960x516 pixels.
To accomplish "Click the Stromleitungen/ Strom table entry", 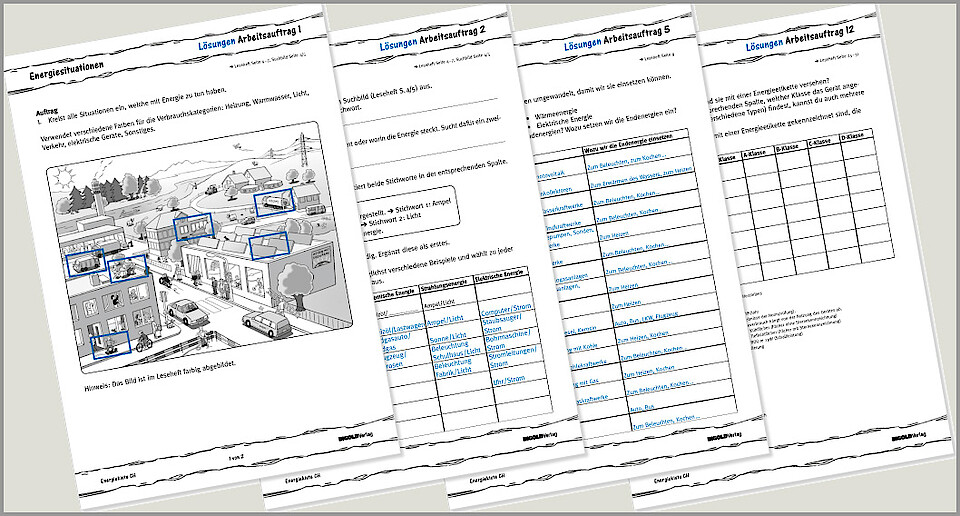I will (512, 357).
